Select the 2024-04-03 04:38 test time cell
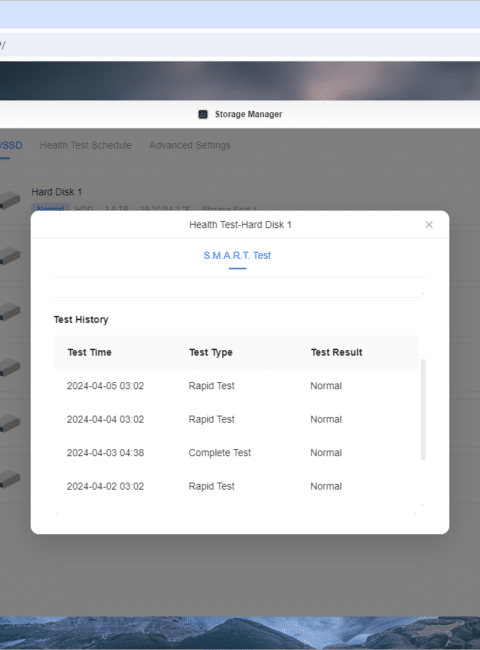 105,453
